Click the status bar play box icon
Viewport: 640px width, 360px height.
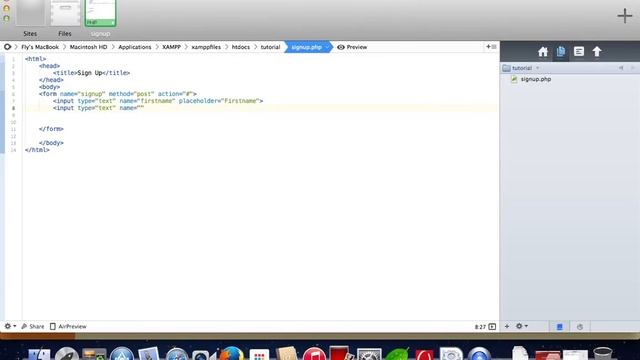(x=492, y=327)
